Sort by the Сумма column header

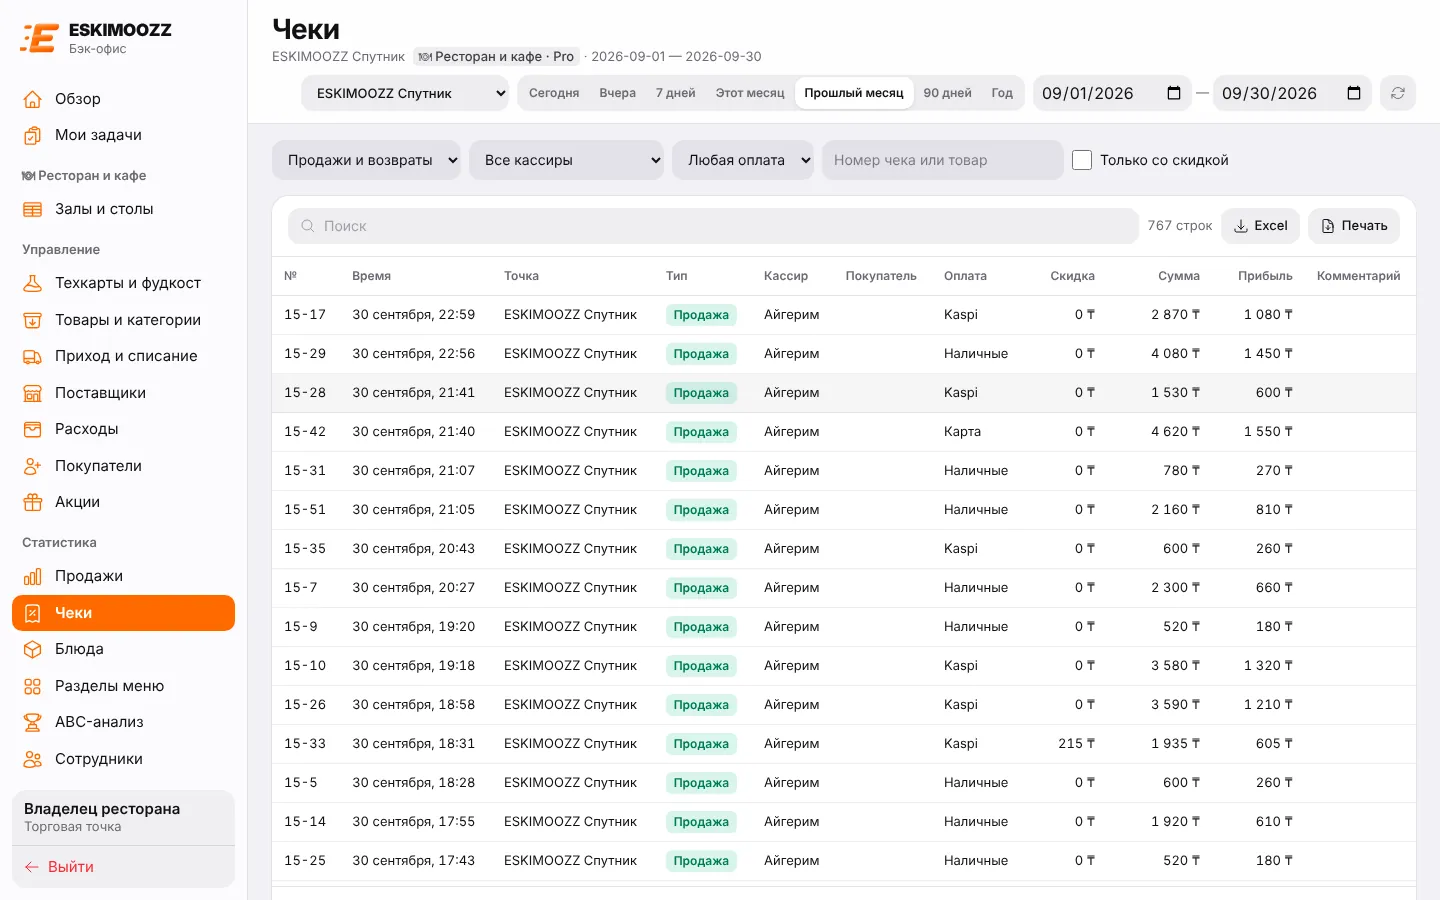[1179, 276]
